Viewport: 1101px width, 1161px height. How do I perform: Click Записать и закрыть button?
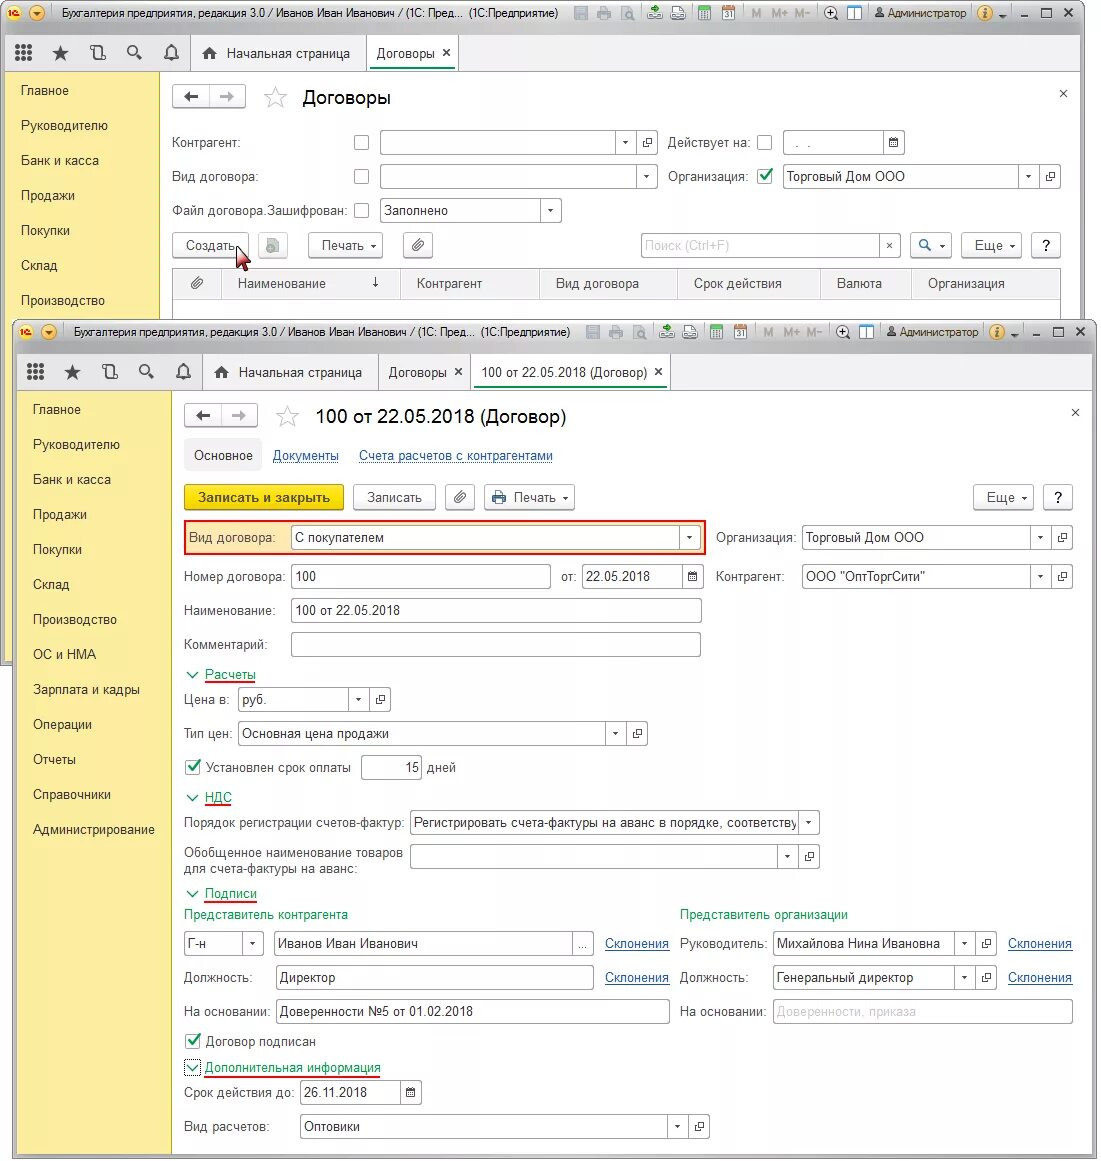coord(264,497)
